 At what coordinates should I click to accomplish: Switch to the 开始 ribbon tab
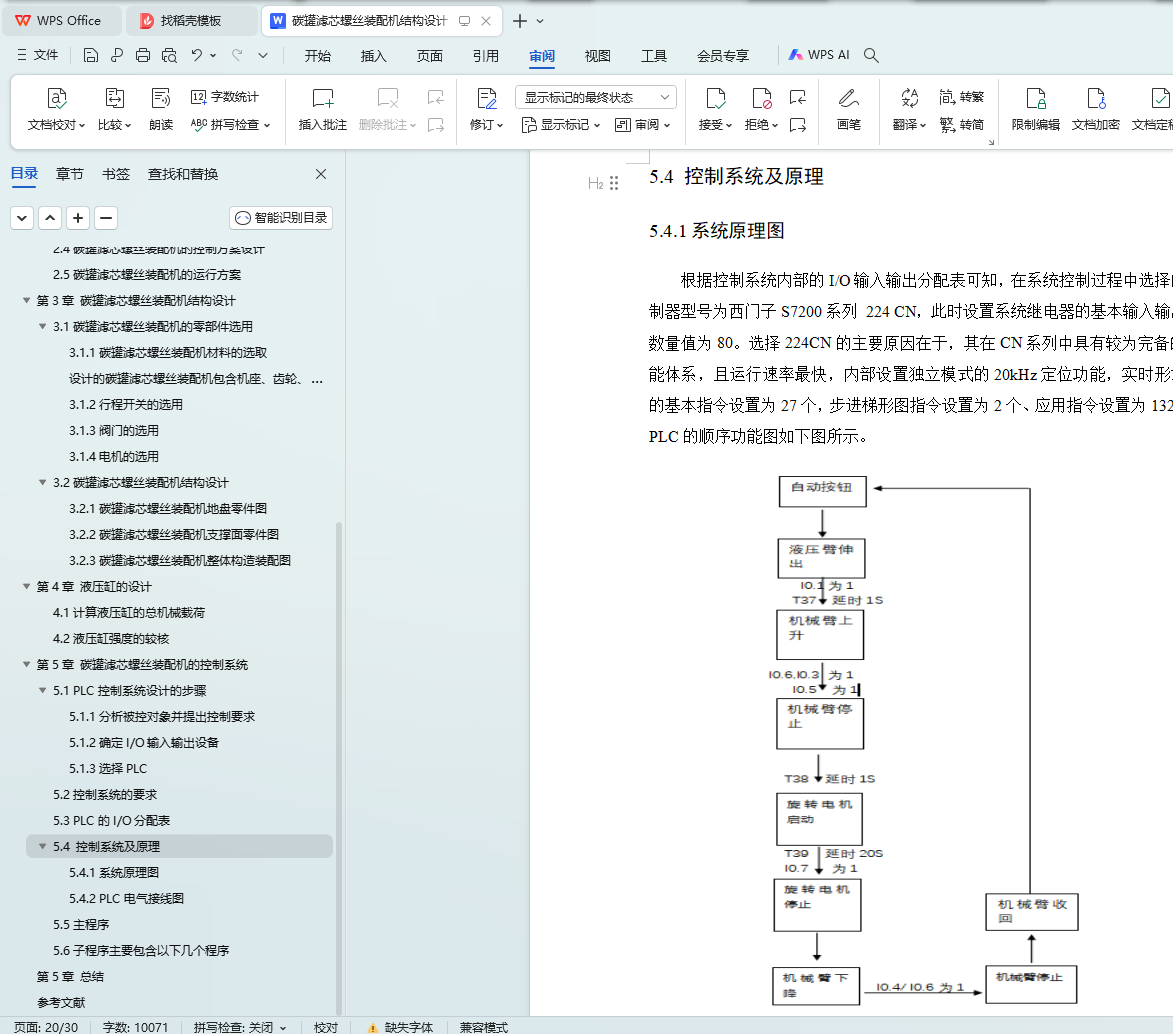click(x=317, y=55)
